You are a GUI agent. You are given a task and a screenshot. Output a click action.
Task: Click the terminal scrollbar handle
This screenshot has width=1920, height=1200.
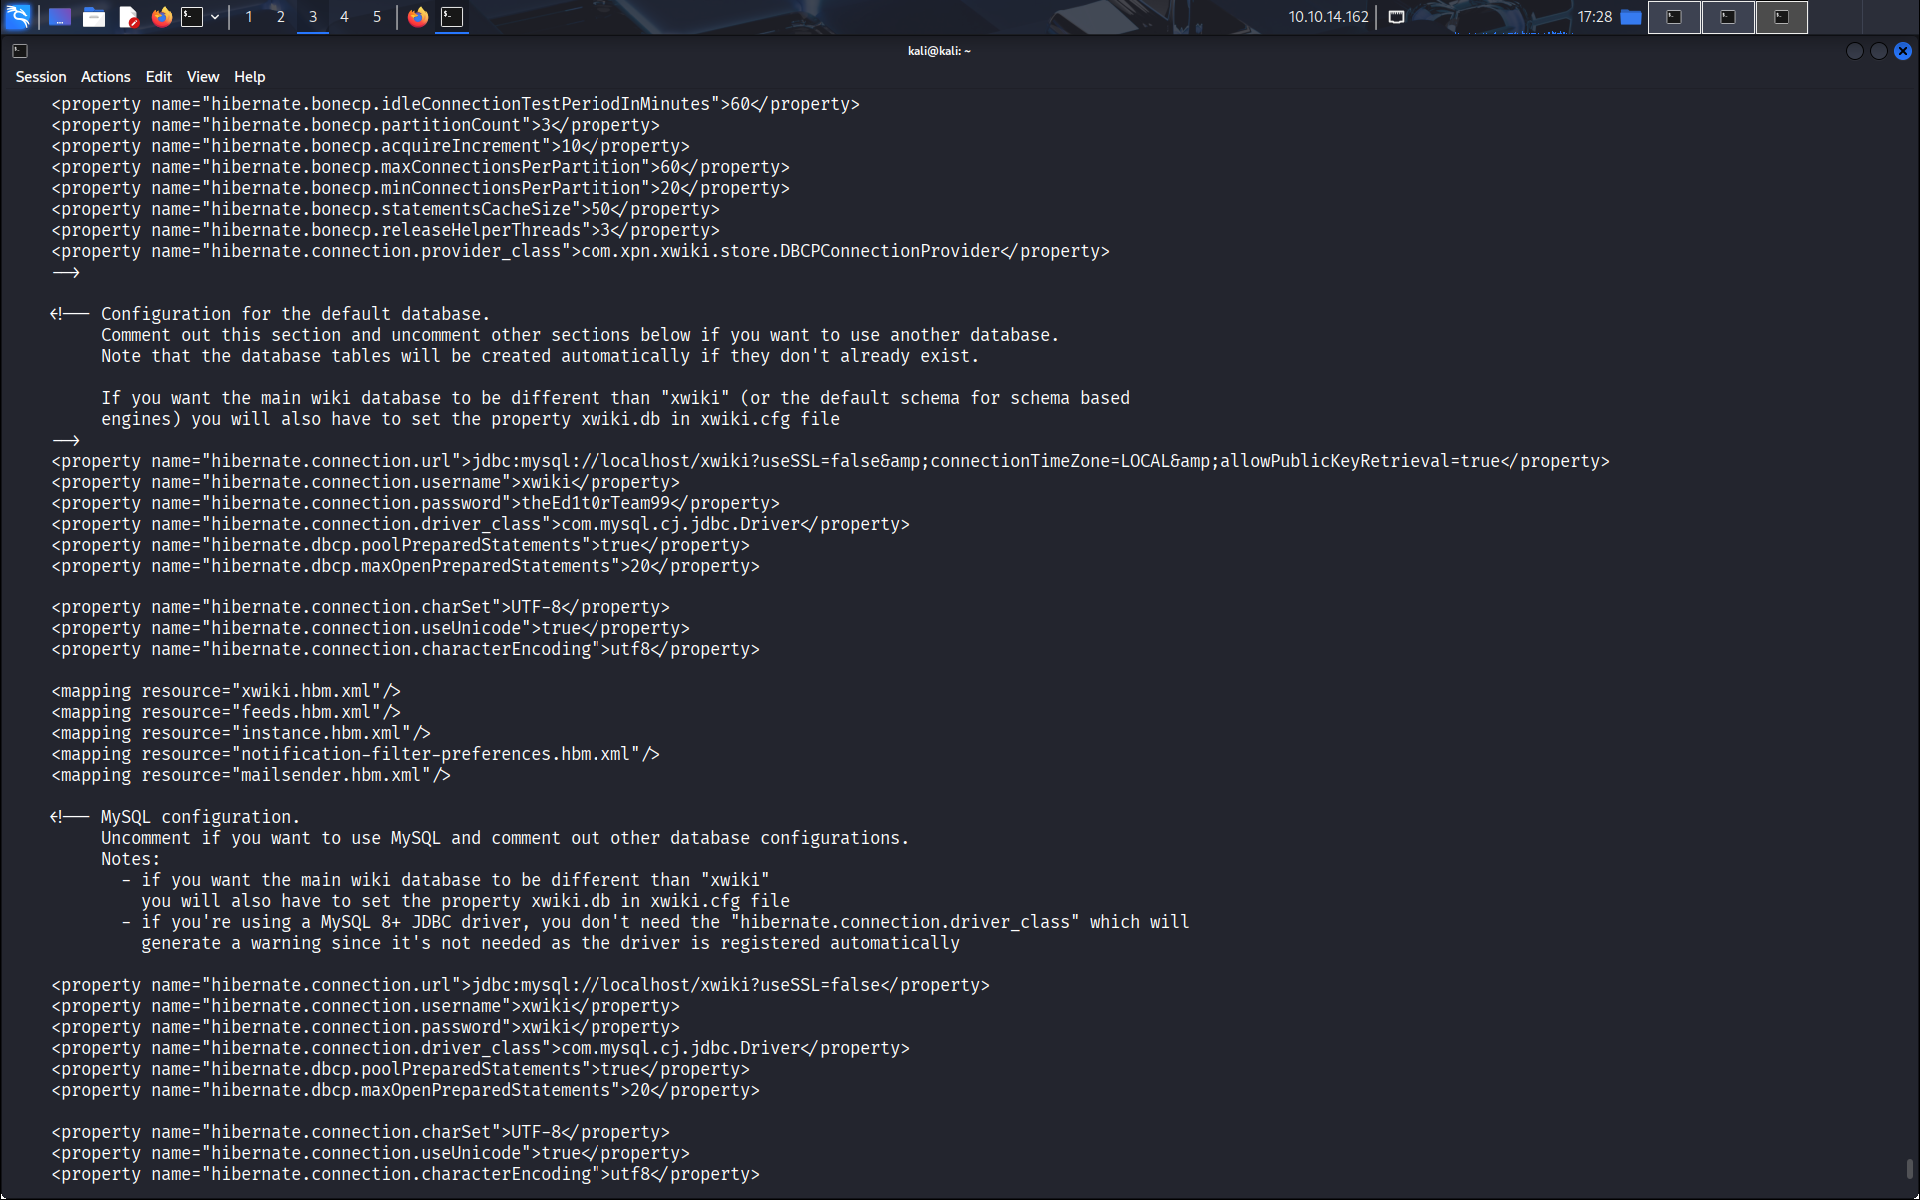coord(1909,1168)
